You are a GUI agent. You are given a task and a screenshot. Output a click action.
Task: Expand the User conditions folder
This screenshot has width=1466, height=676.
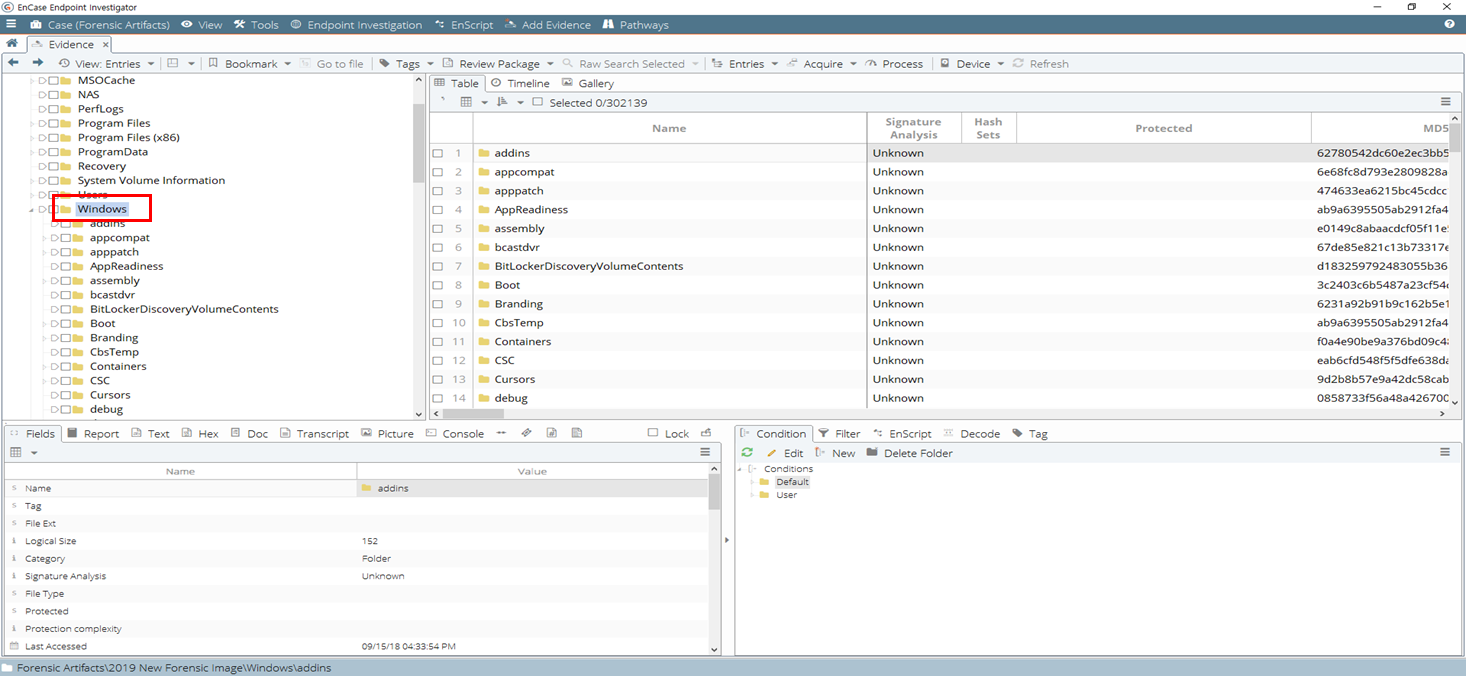coord(753,495)
